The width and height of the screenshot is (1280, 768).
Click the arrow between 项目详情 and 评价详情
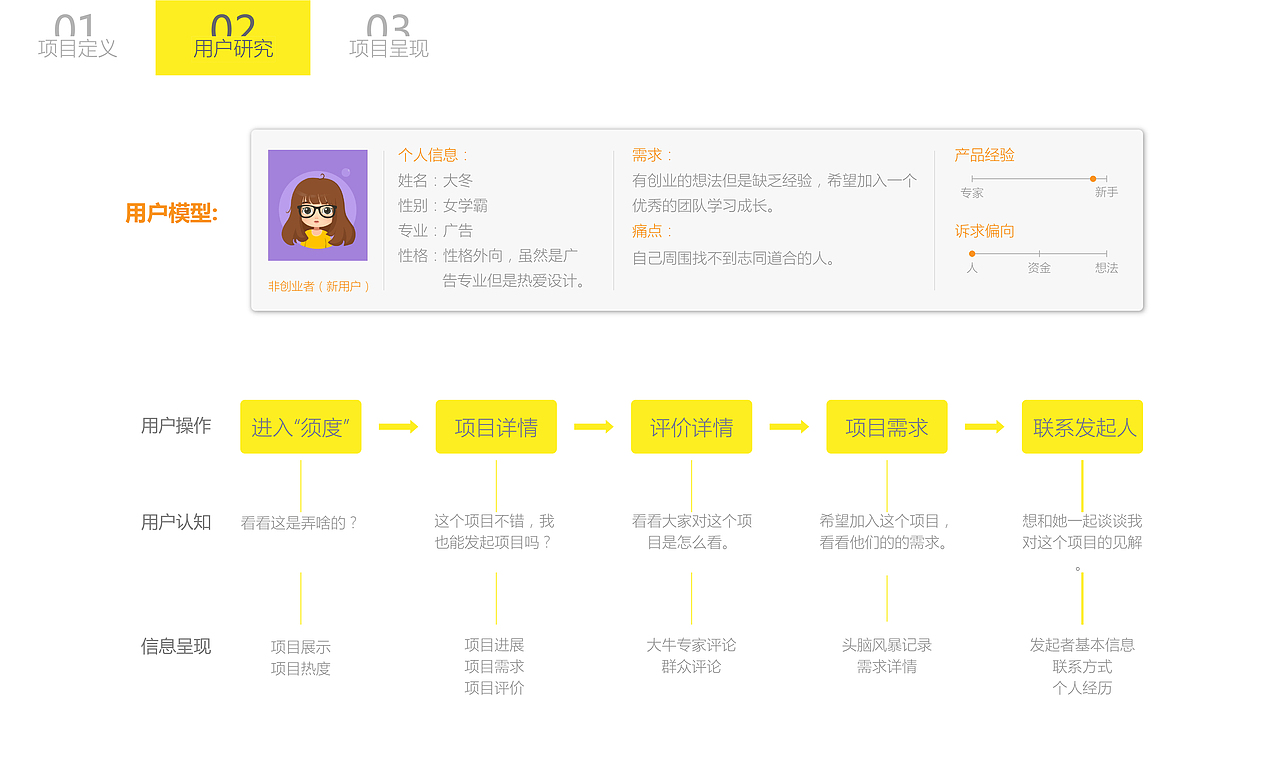tap(594, 427)
